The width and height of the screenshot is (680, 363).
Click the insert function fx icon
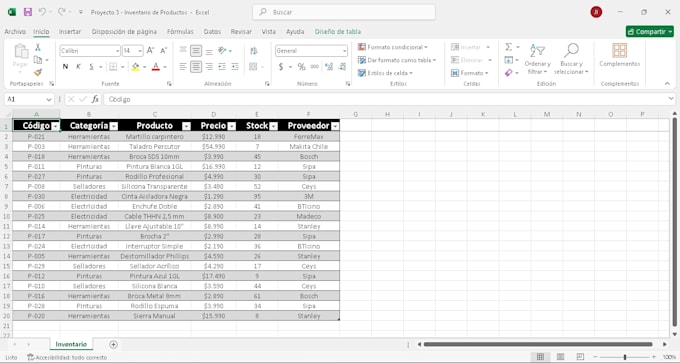pos(95,99)
